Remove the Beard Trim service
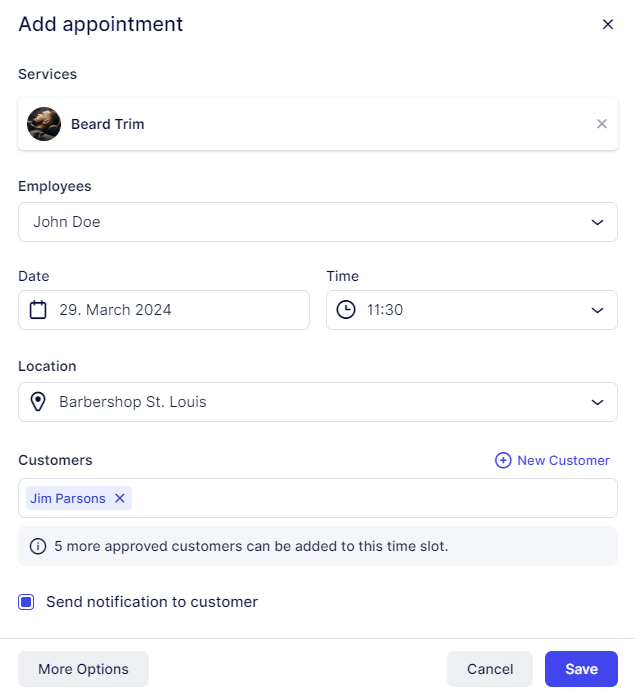The height and width of the screenshot is (694, 635). (602, 124)
